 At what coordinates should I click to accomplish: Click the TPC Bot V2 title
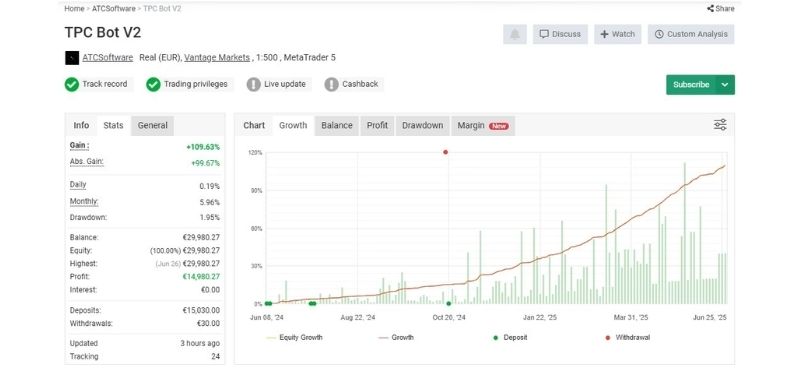point(103,33)
